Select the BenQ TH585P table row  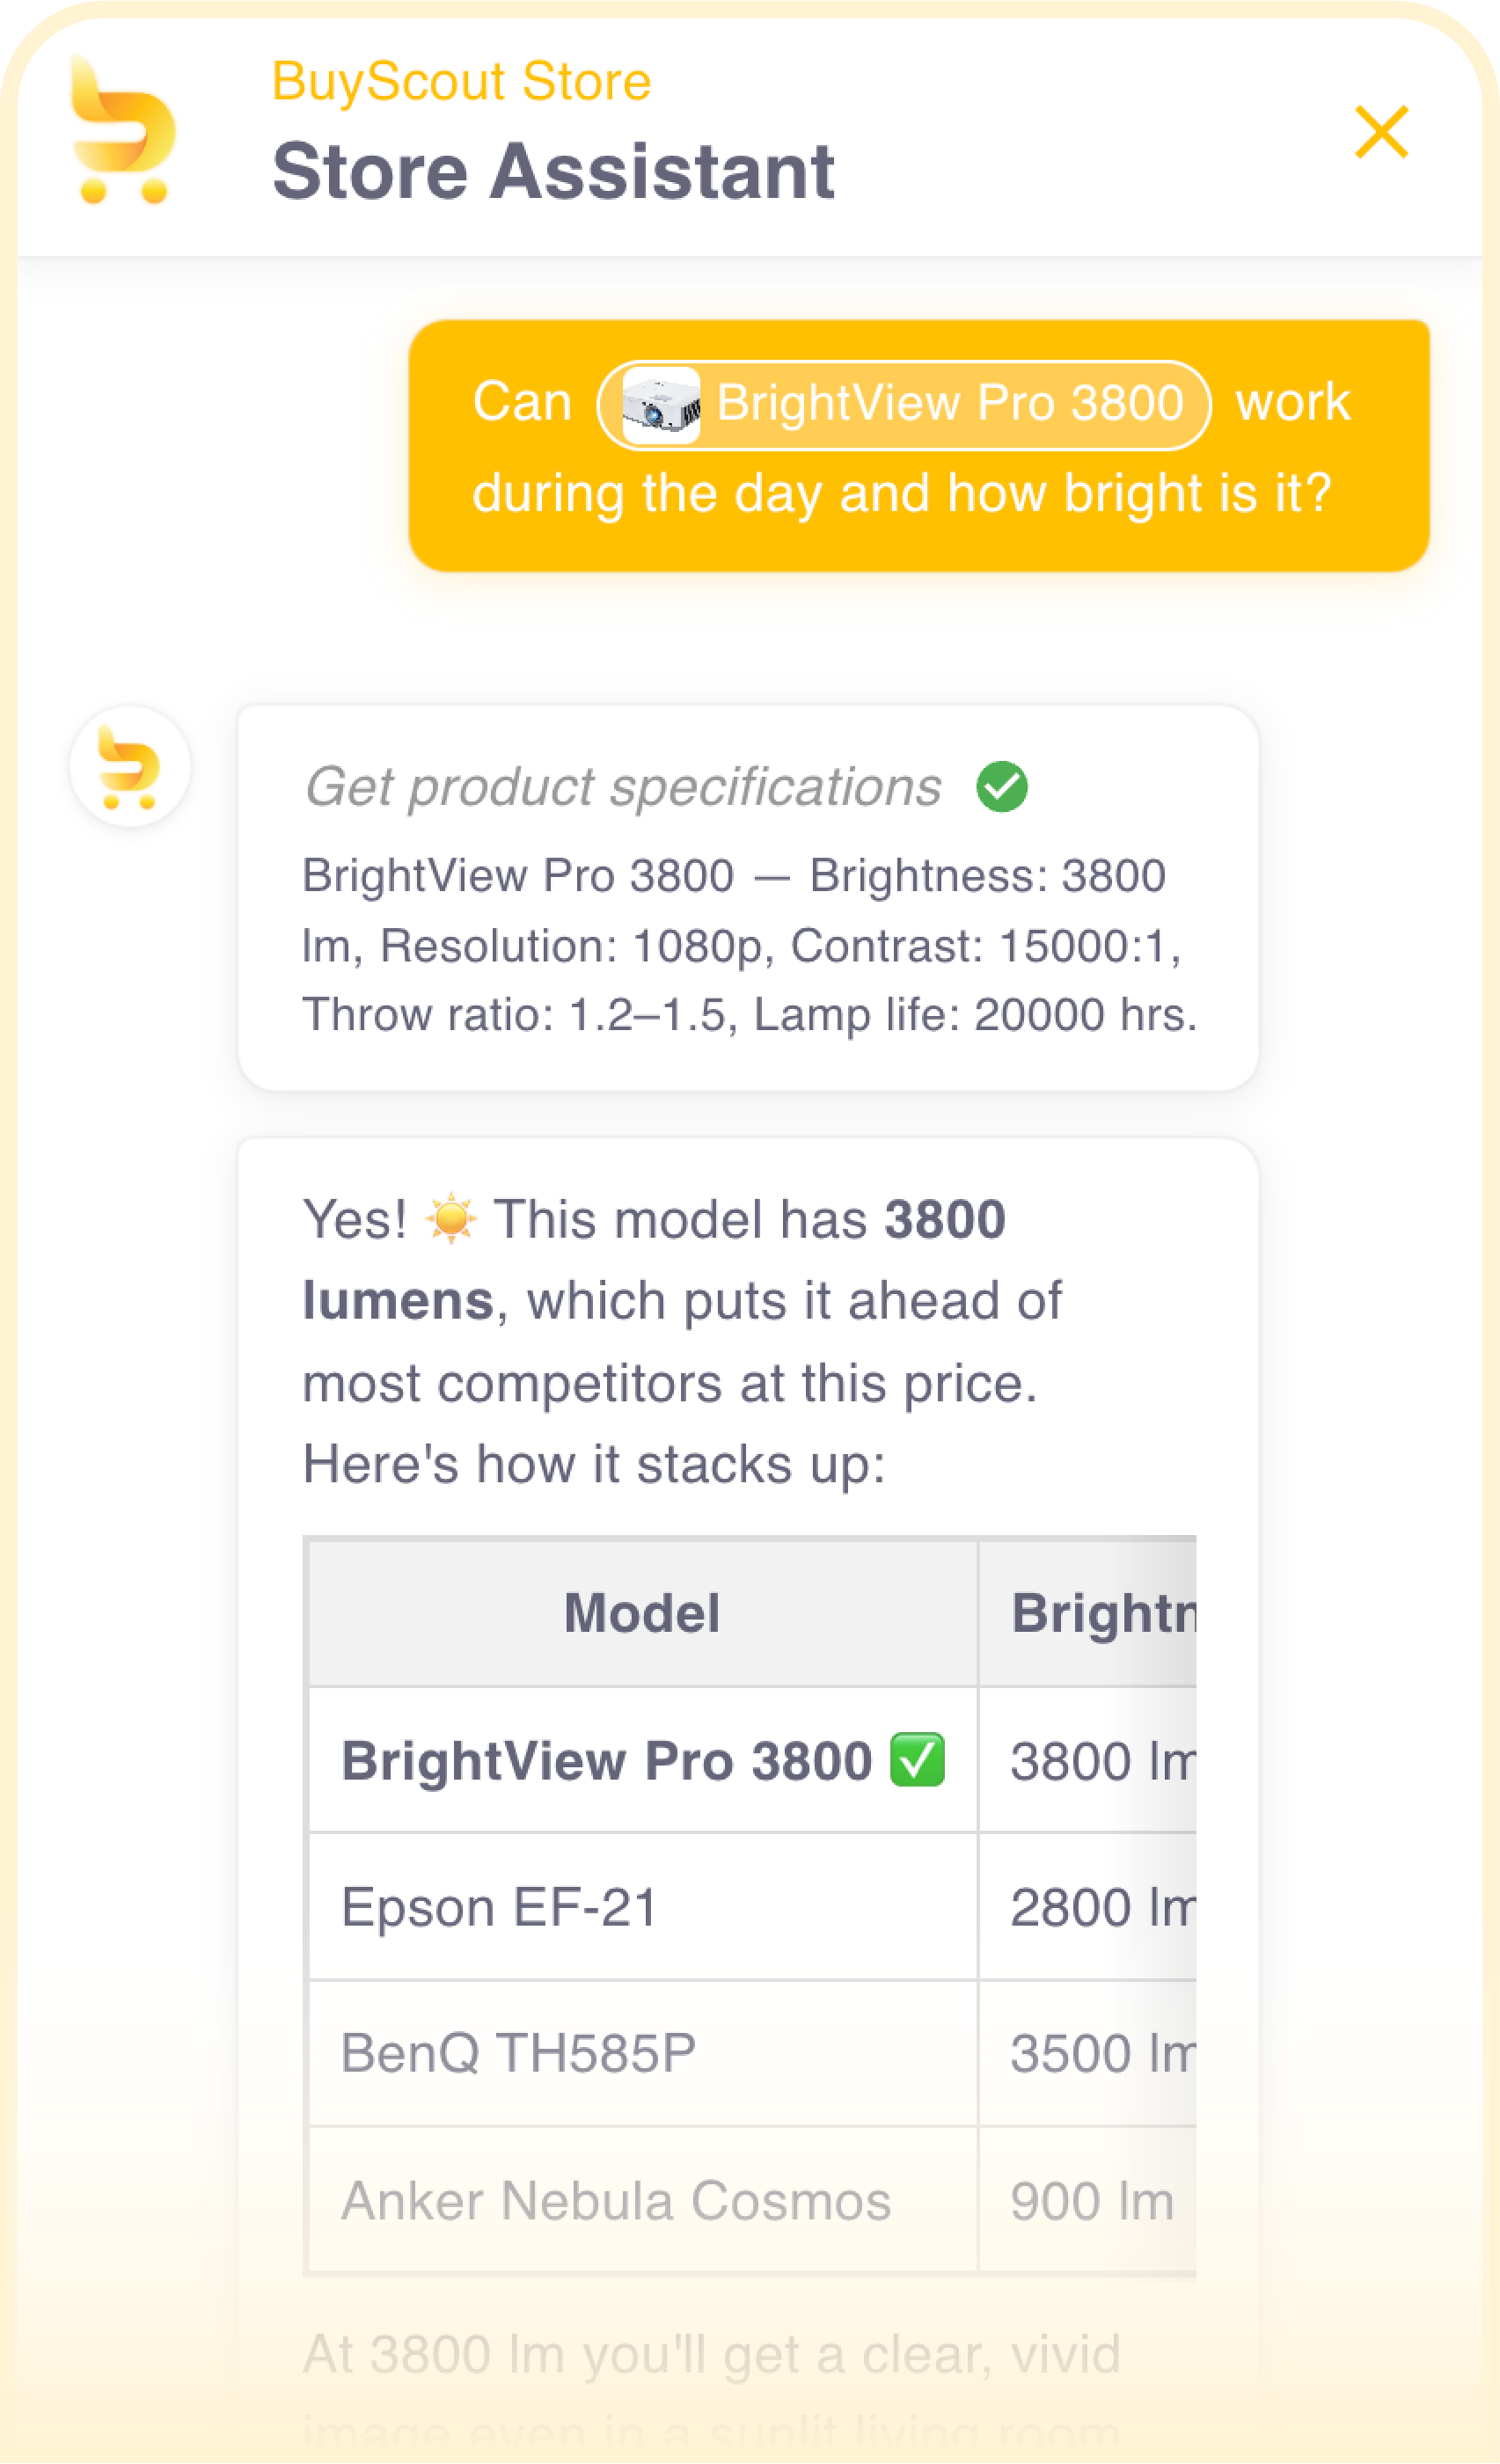[x=751, y=2052]
